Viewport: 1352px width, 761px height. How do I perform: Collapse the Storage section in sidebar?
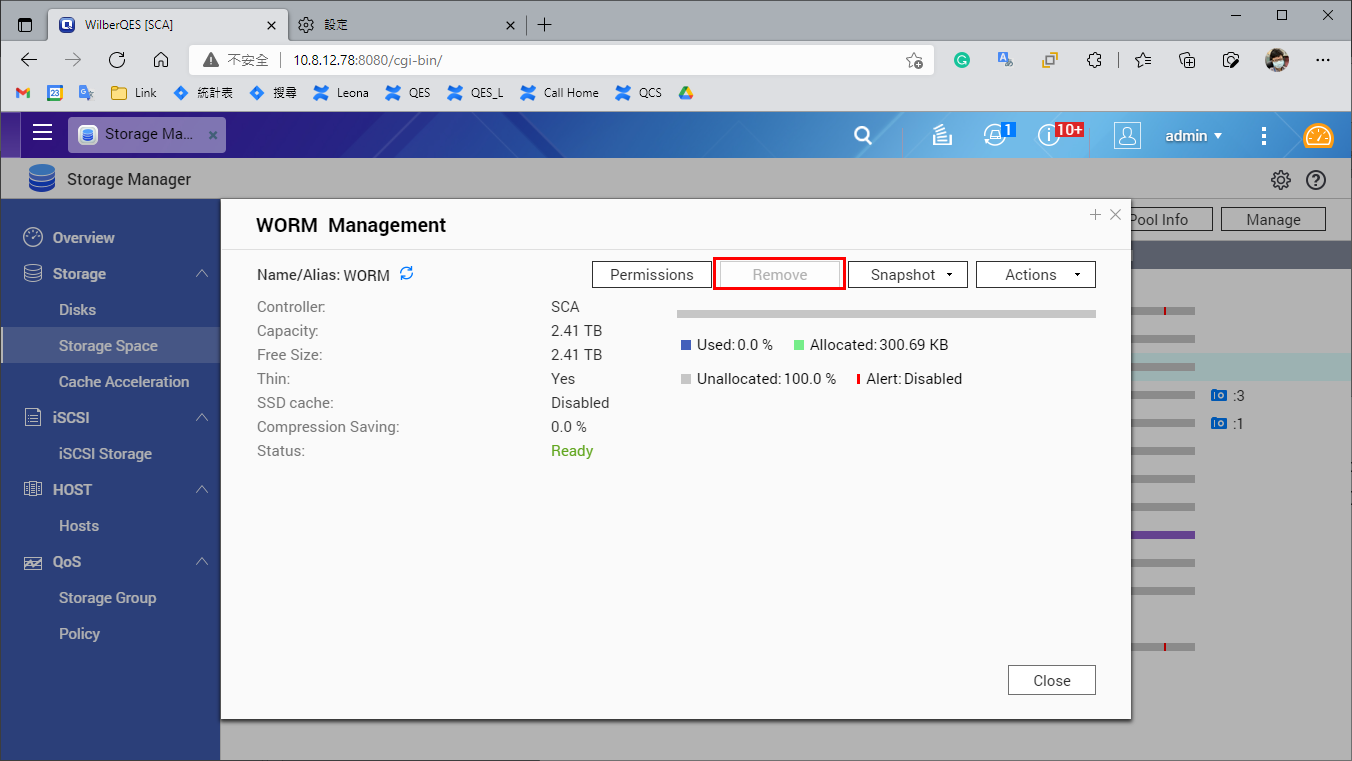tap(201, 274)
